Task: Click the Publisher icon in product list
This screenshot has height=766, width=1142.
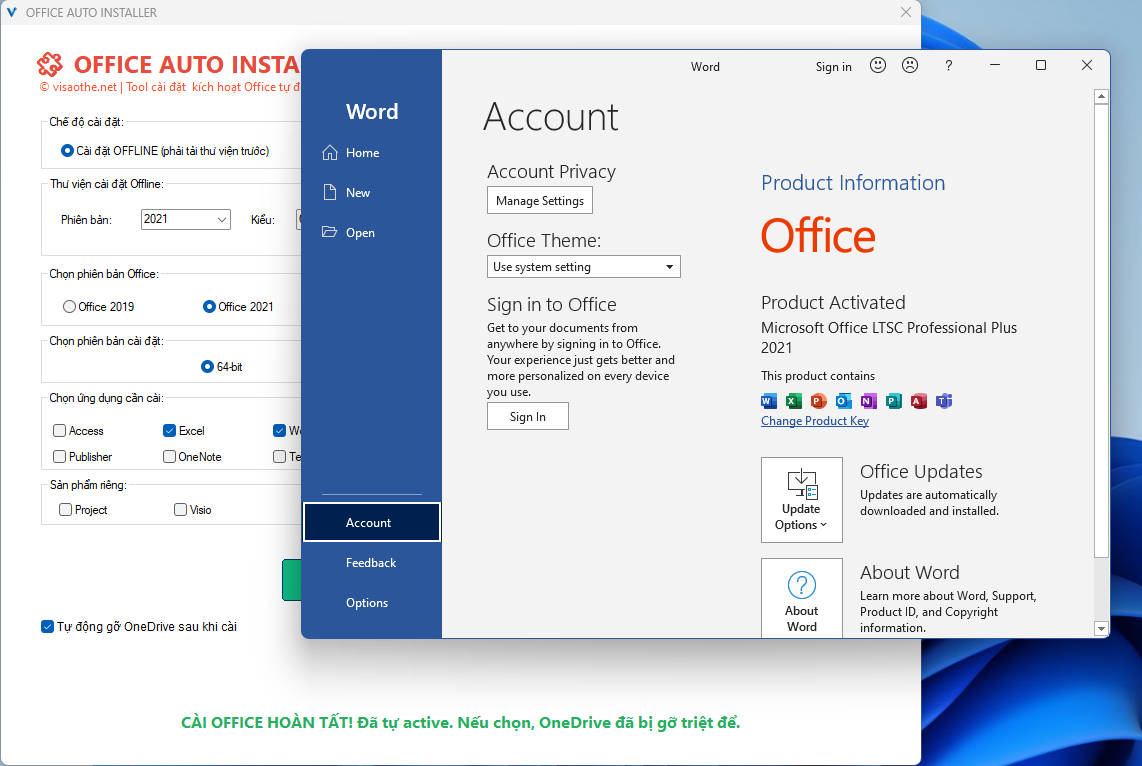Action: click(x=894, y=400)
